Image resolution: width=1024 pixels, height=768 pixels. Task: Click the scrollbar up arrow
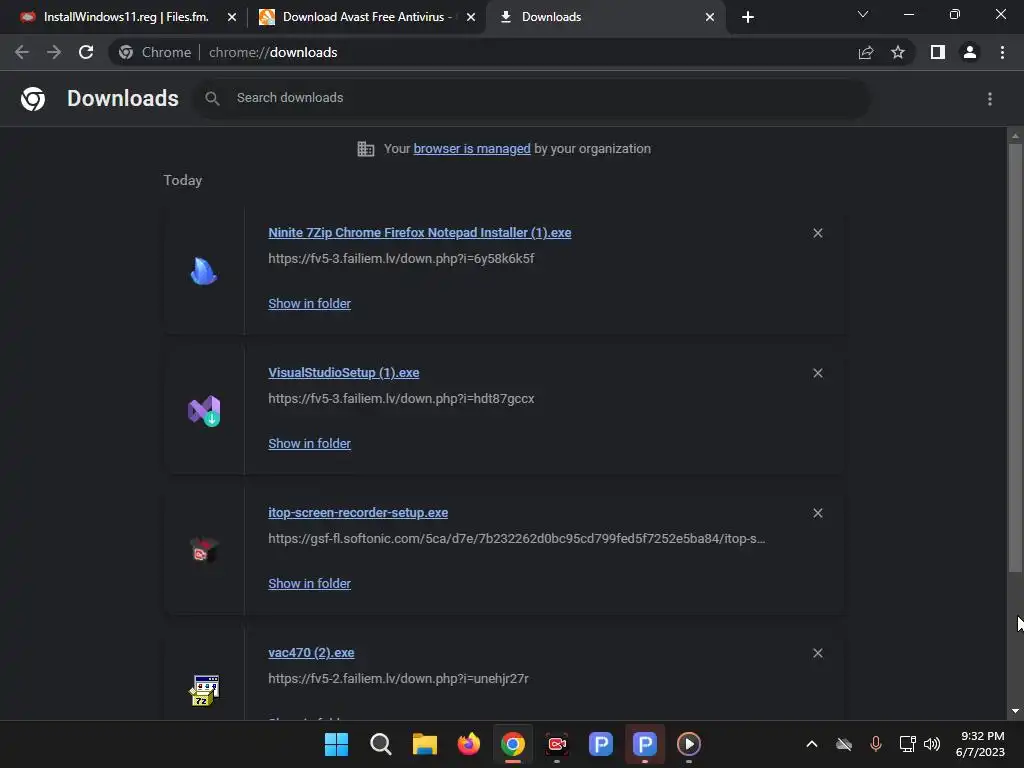pos(1015,136)
